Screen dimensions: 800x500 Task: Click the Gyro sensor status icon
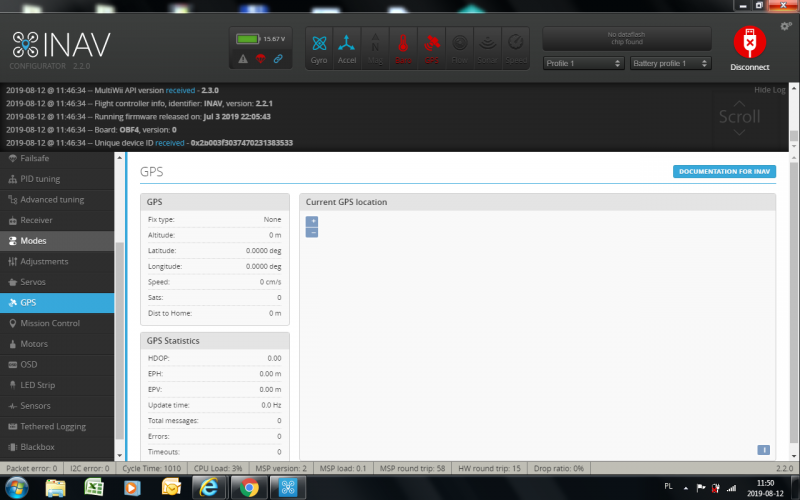tap(319, 47)
